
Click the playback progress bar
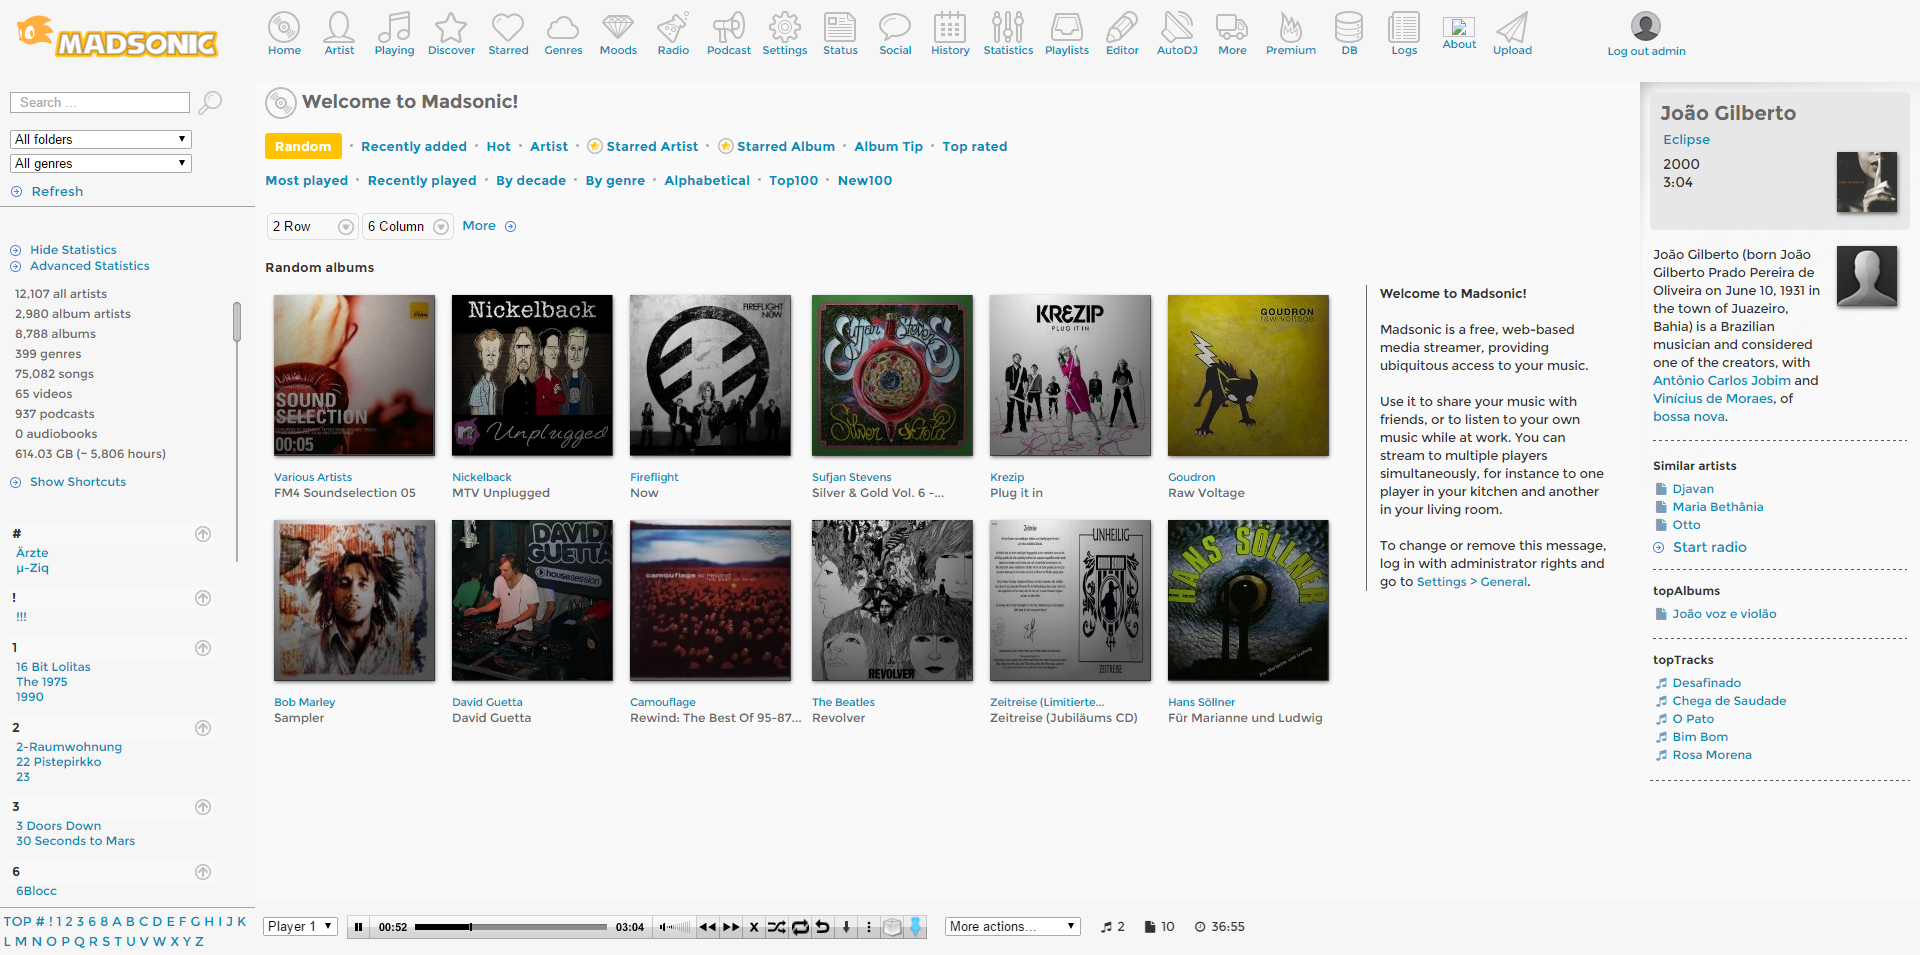pos(510,927)
